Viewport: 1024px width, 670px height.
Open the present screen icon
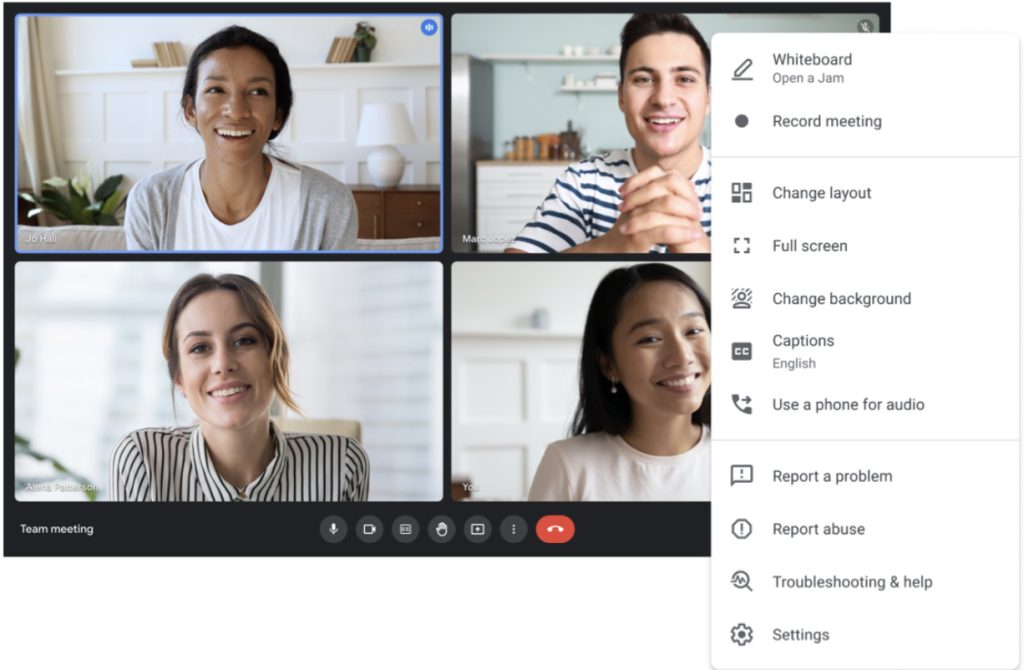click(477, 529)
